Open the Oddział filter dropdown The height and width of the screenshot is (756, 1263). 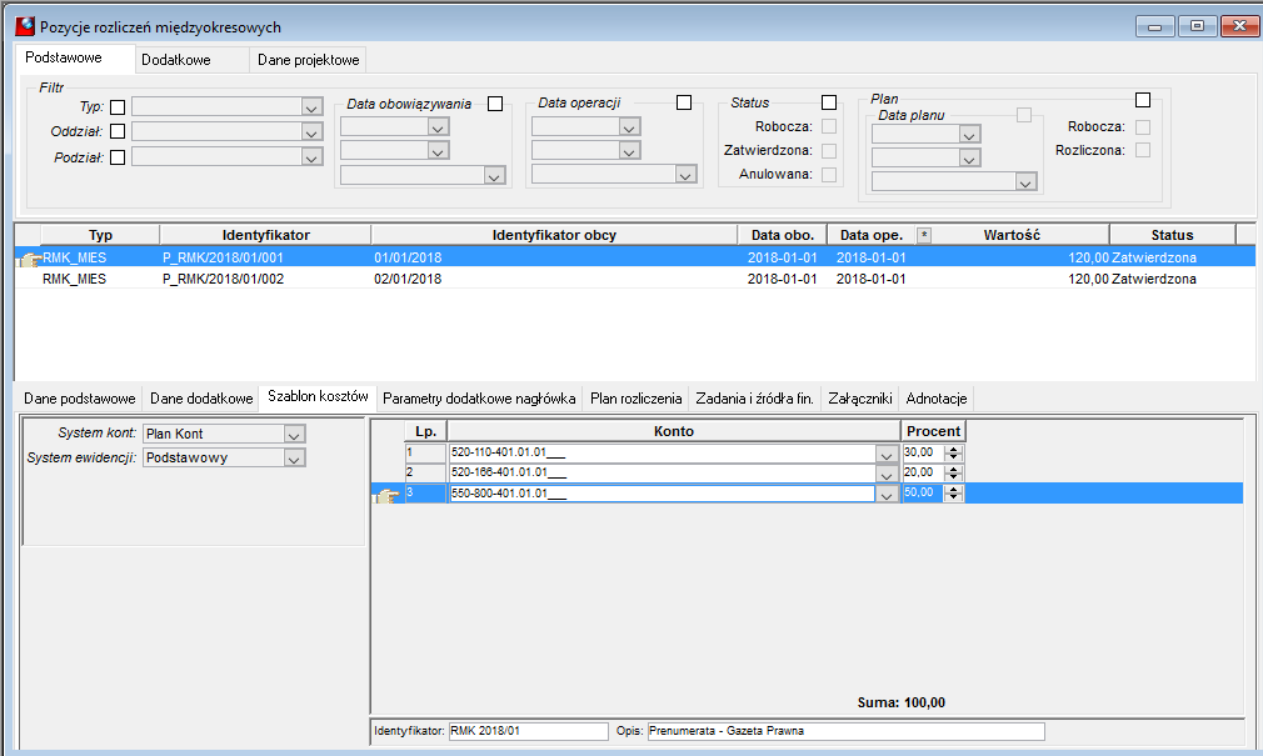click(x=311, y=131)
